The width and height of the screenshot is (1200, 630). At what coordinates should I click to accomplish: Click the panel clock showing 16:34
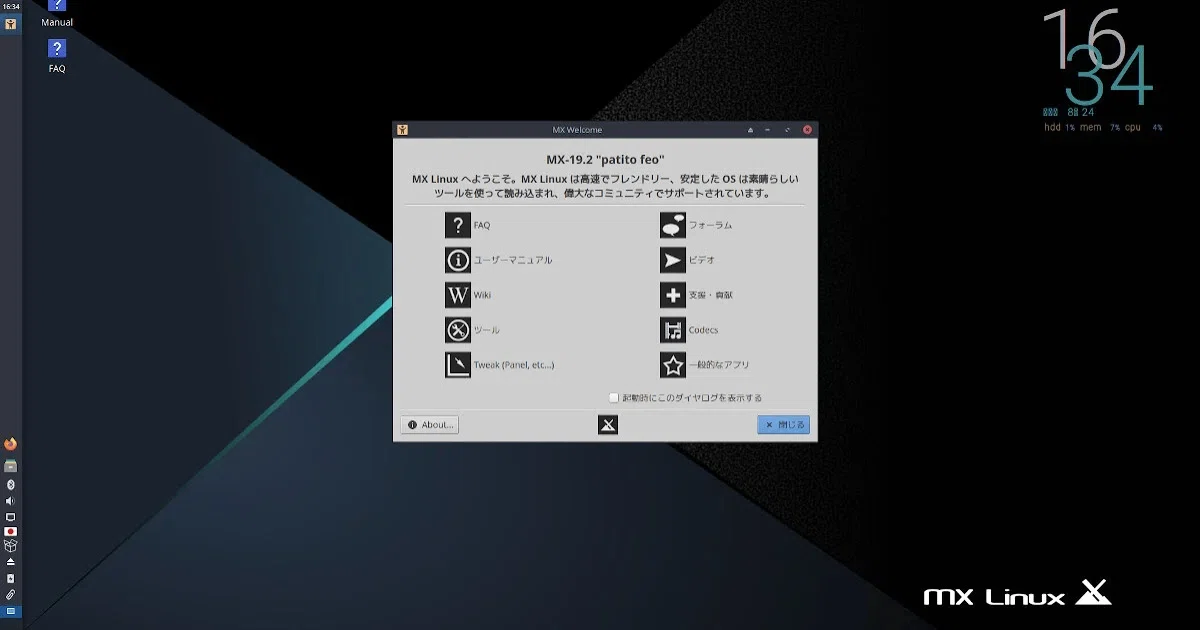[11, 7]
